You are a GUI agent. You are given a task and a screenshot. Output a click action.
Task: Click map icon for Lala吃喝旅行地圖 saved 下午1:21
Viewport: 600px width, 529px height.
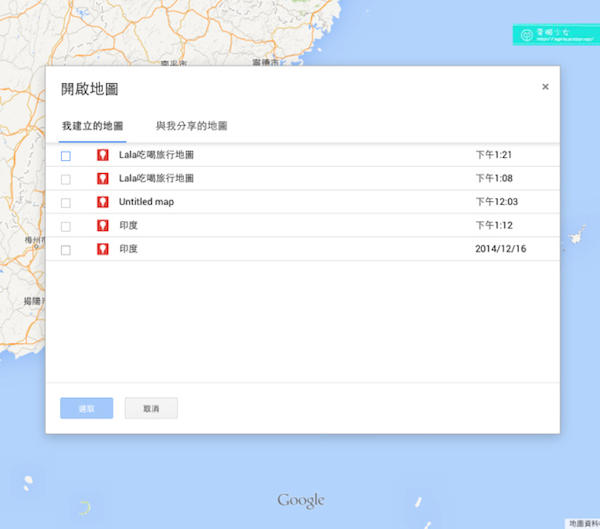102,155
